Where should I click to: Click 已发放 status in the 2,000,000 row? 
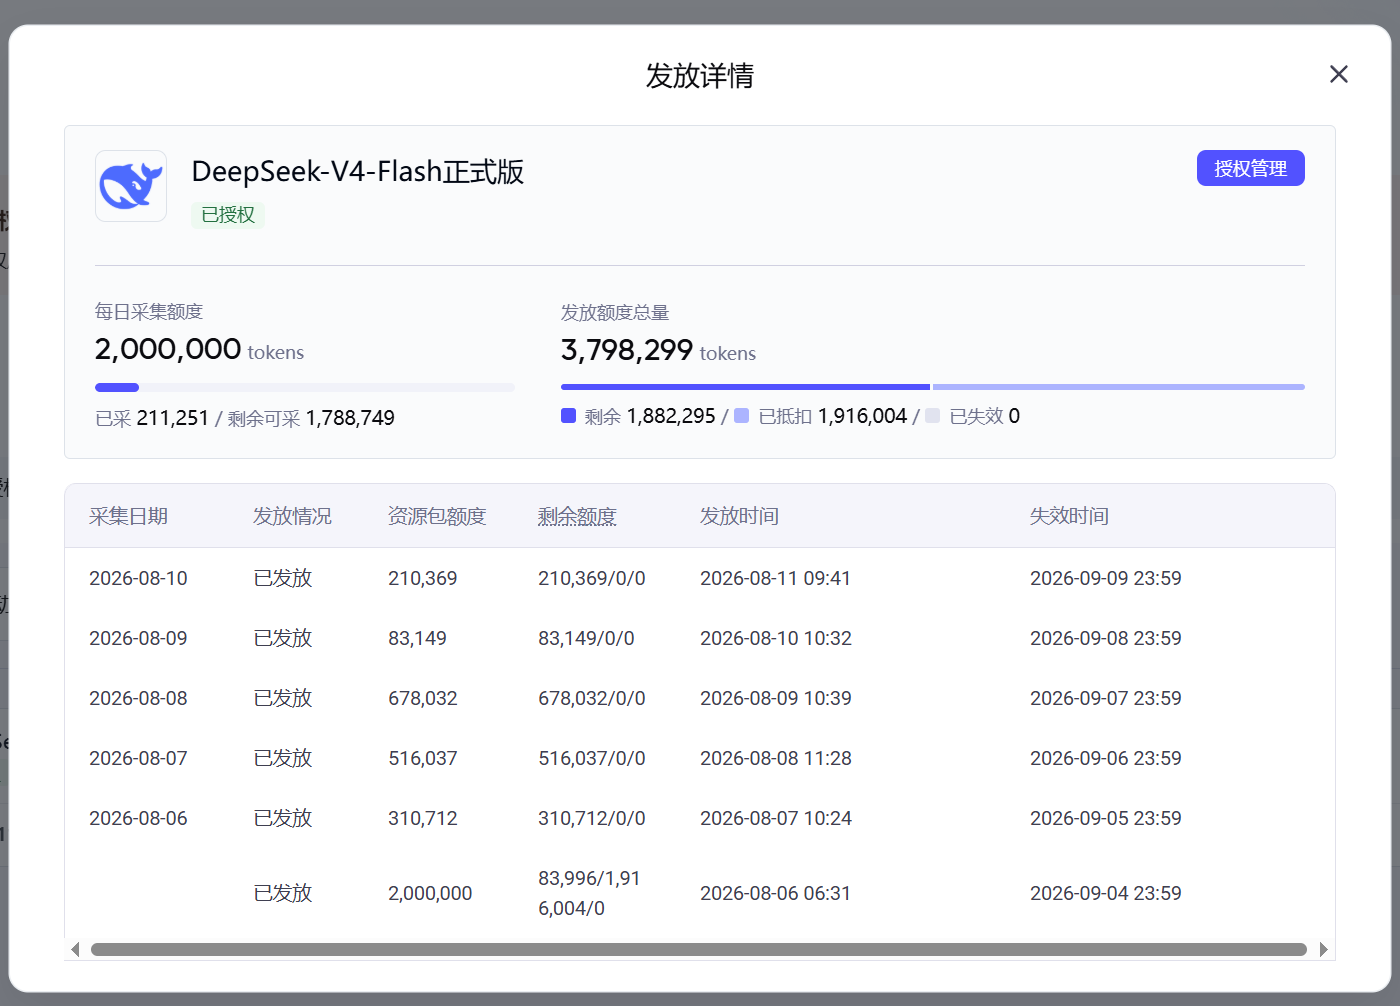283,893
